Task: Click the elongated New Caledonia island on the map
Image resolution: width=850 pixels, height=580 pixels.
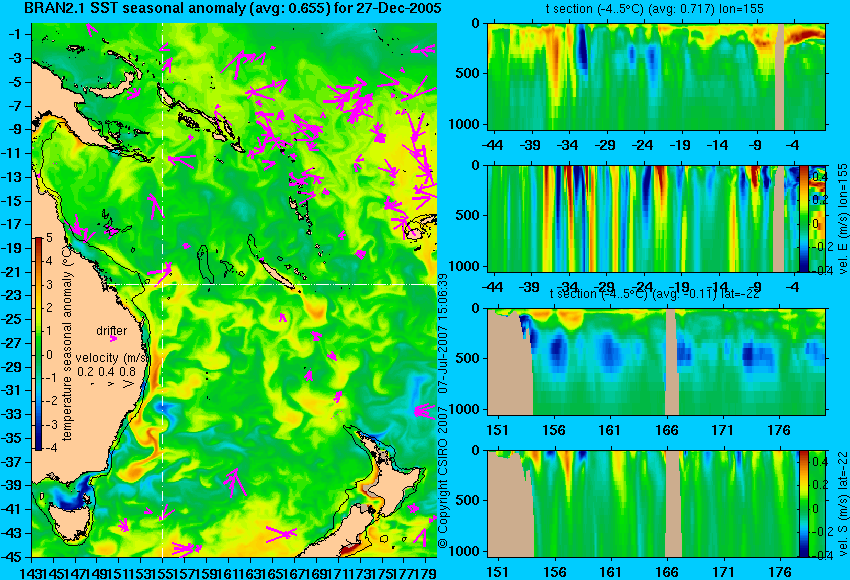Action: click(x=278, y=273)
